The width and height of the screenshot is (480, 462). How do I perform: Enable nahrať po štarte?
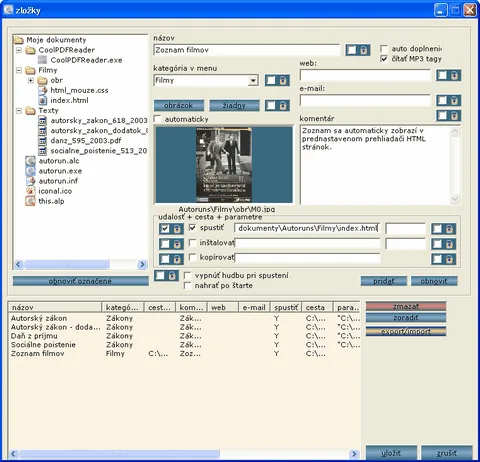click(x=188, y=286)
